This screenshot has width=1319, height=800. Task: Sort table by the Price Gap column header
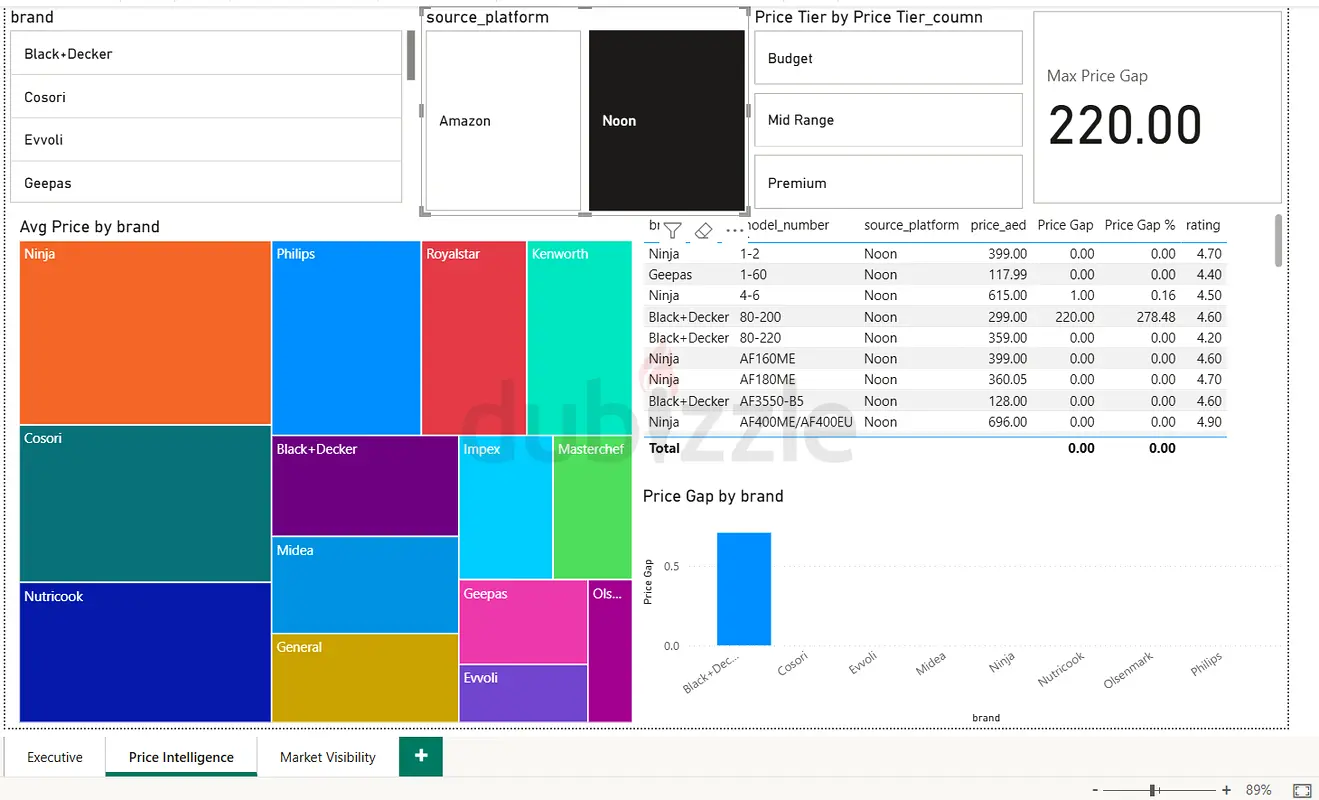(x=1065, y=225)
